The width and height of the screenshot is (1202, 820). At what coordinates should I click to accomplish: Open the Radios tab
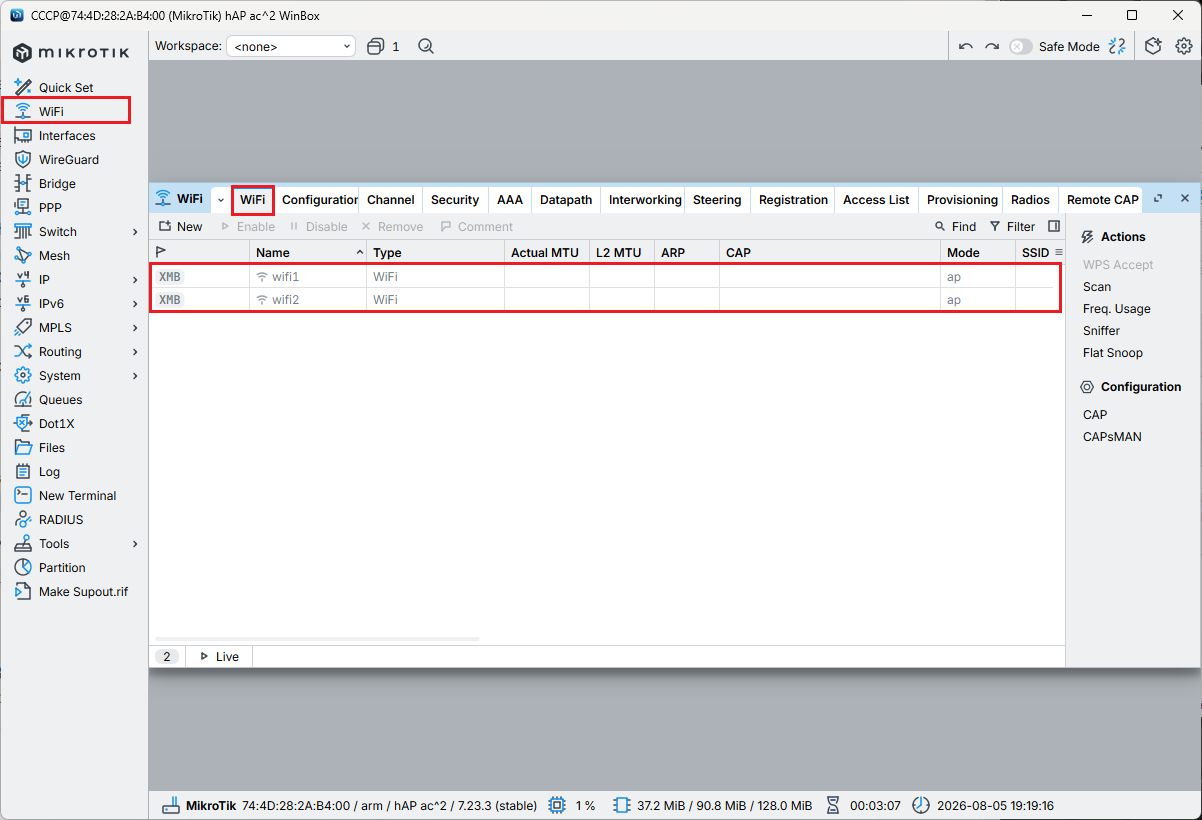pos(1030,200)
